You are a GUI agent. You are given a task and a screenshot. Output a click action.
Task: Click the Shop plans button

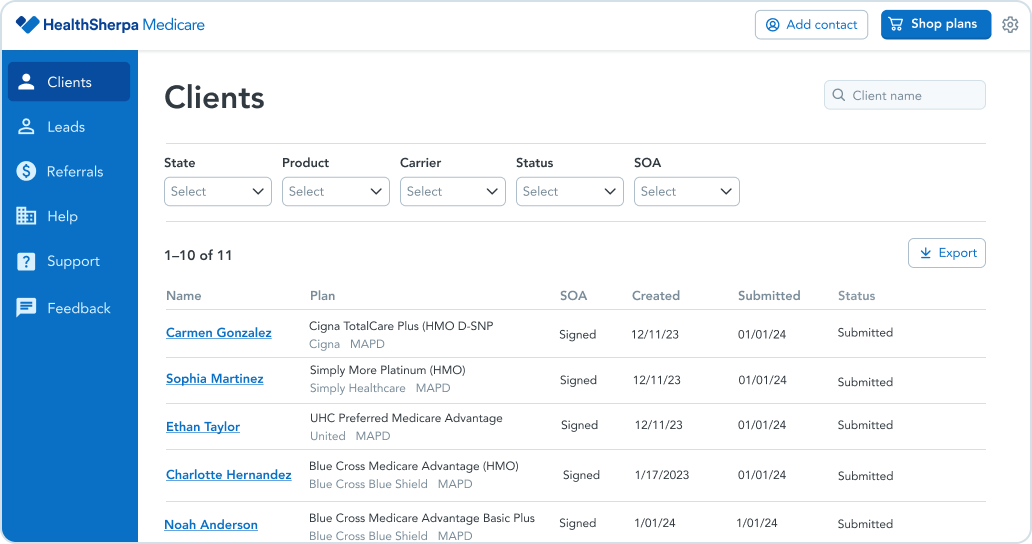(936, 24)
